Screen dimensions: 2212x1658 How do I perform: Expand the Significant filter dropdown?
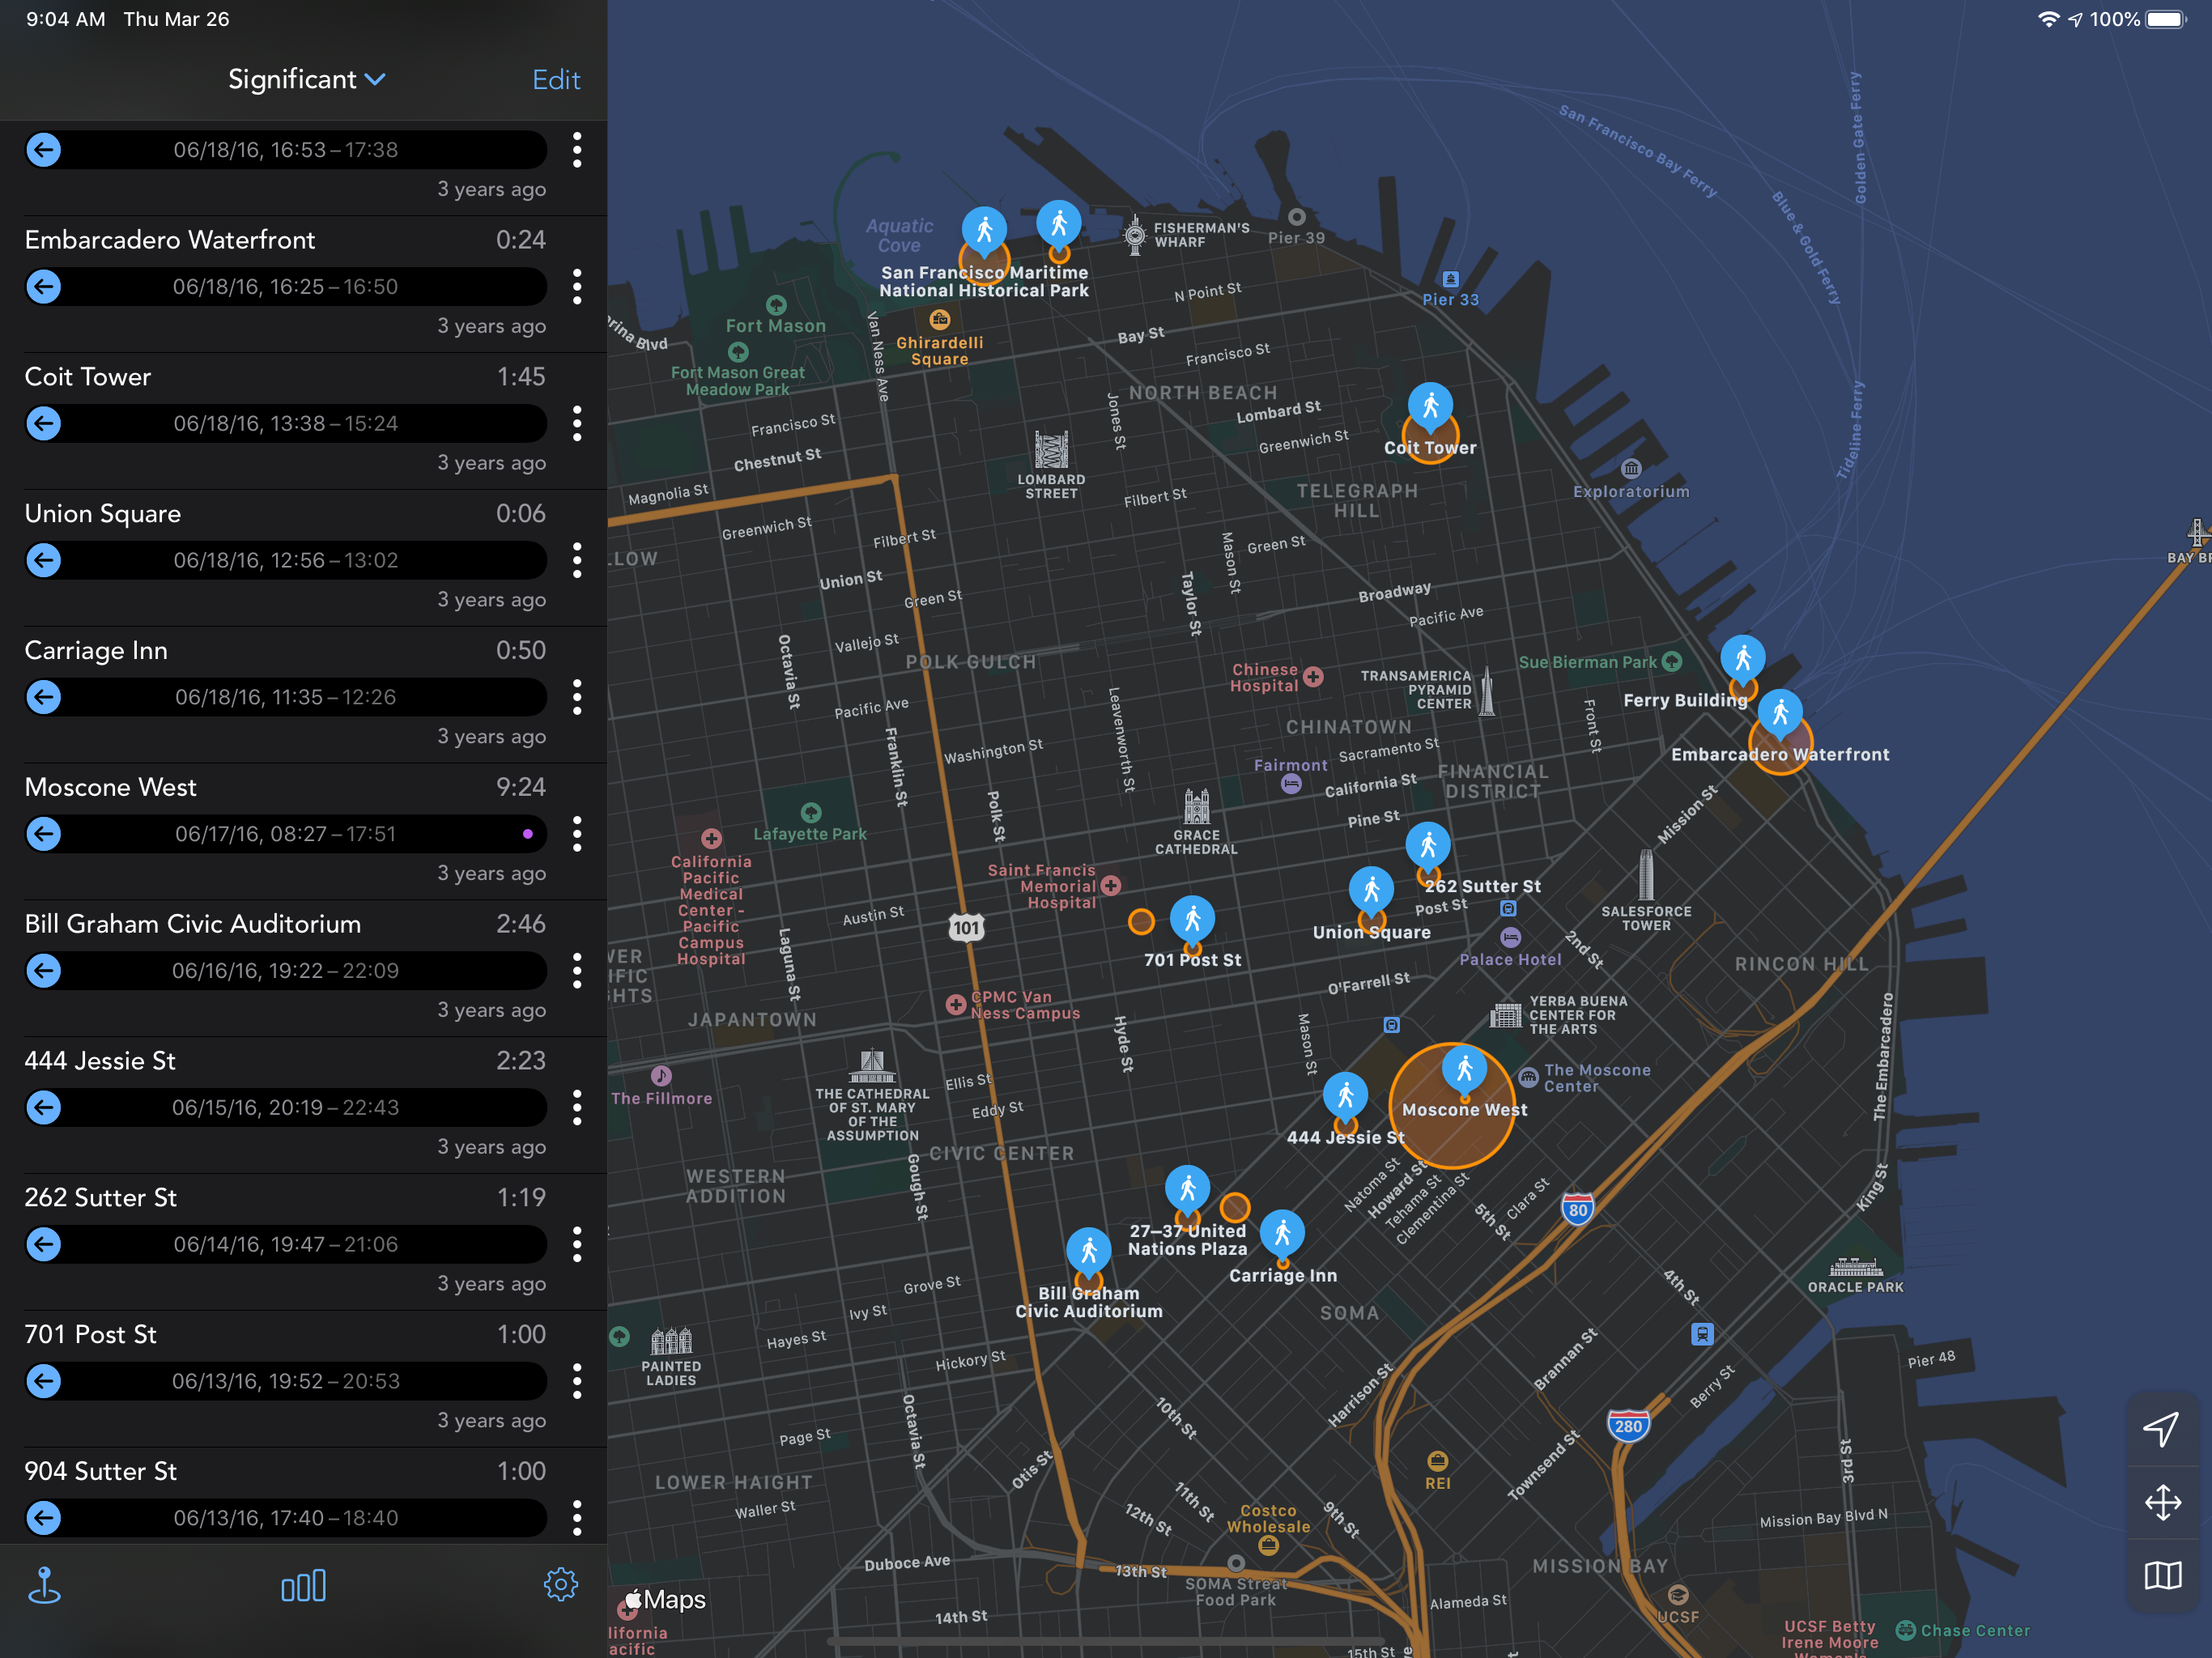tap(306, 79)
